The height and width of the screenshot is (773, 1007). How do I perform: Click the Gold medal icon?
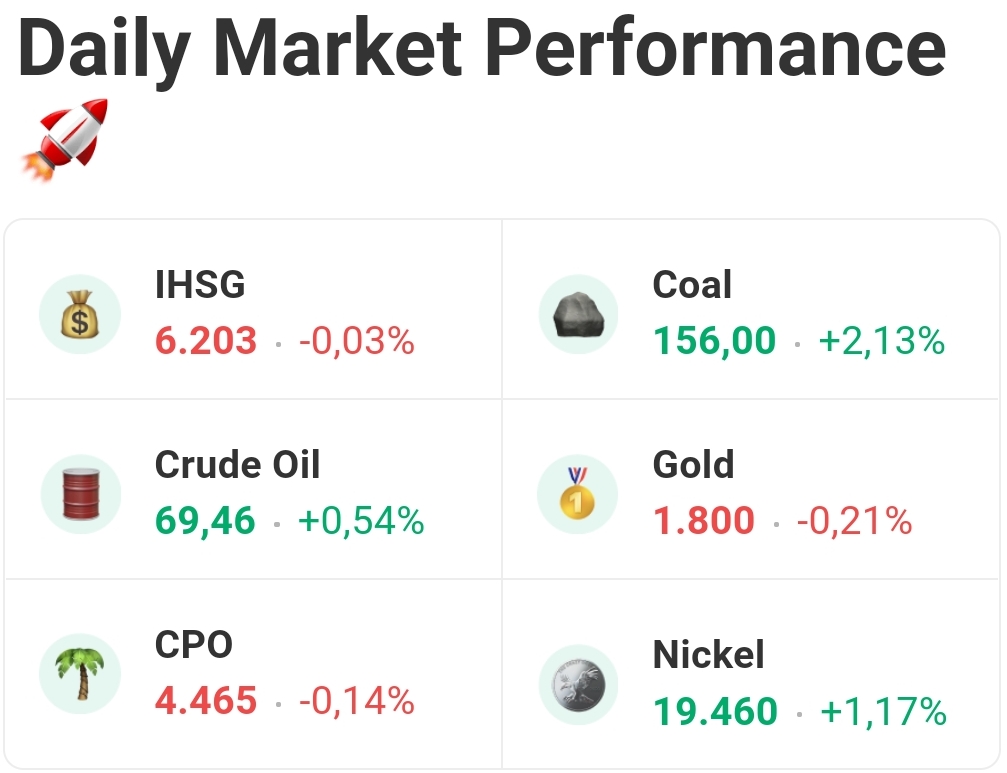coord(578,494)
